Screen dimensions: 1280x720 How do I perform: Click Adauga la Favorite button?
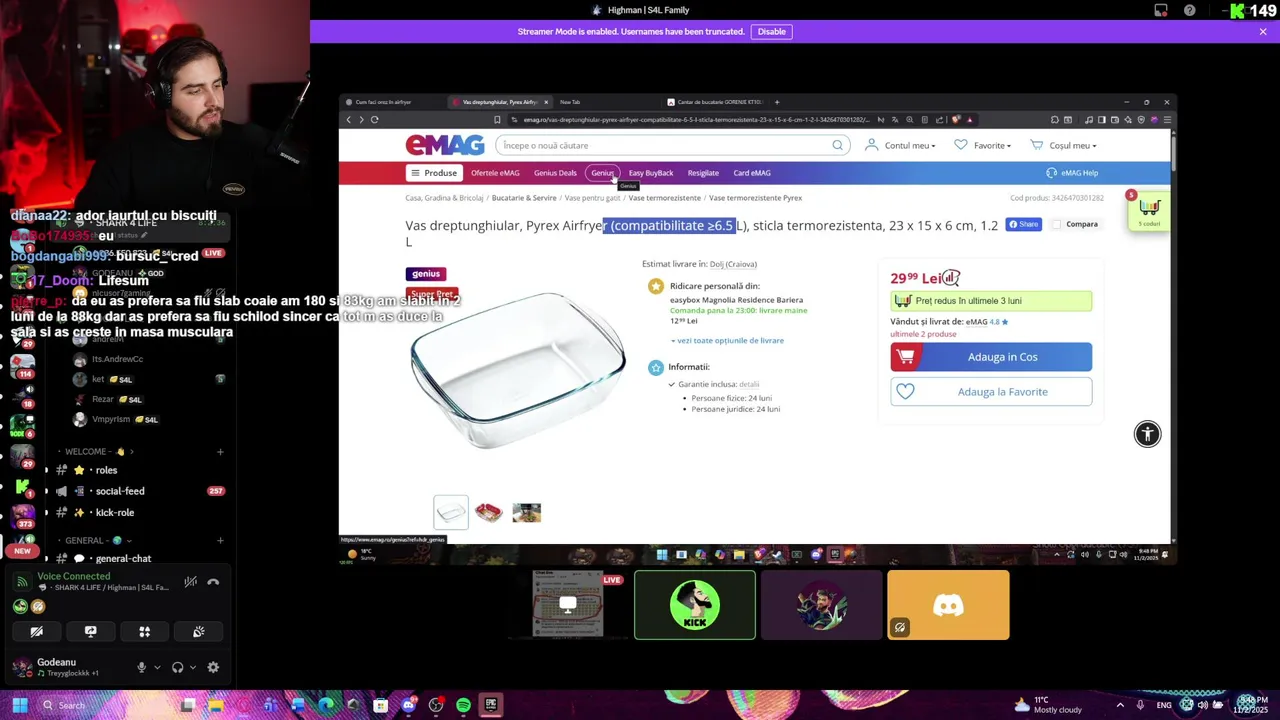(991, 392)
